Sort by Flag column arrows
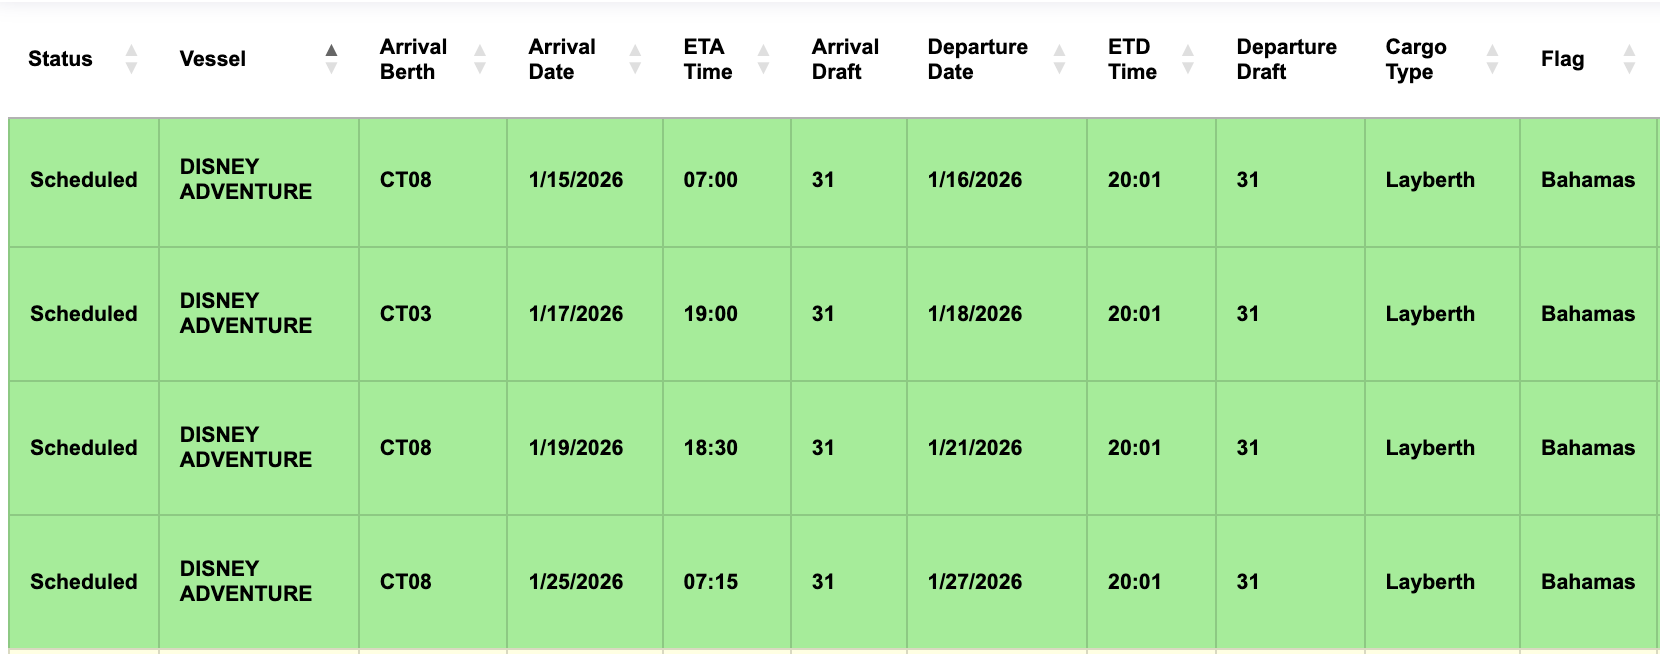This screenshot has height=654, width=1660. click(1629, 59)
